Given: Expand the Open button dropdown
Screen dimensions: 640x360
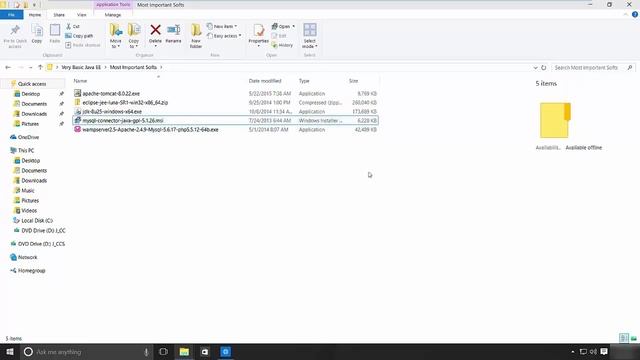Looking at the screenshot, I should (x=293, y=26).
